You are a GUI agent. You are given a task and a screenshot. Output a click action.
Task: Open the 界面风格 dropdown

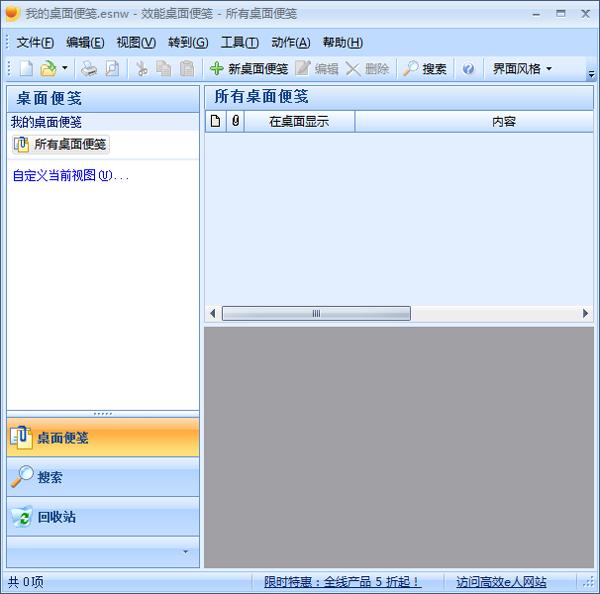[522, 69]
